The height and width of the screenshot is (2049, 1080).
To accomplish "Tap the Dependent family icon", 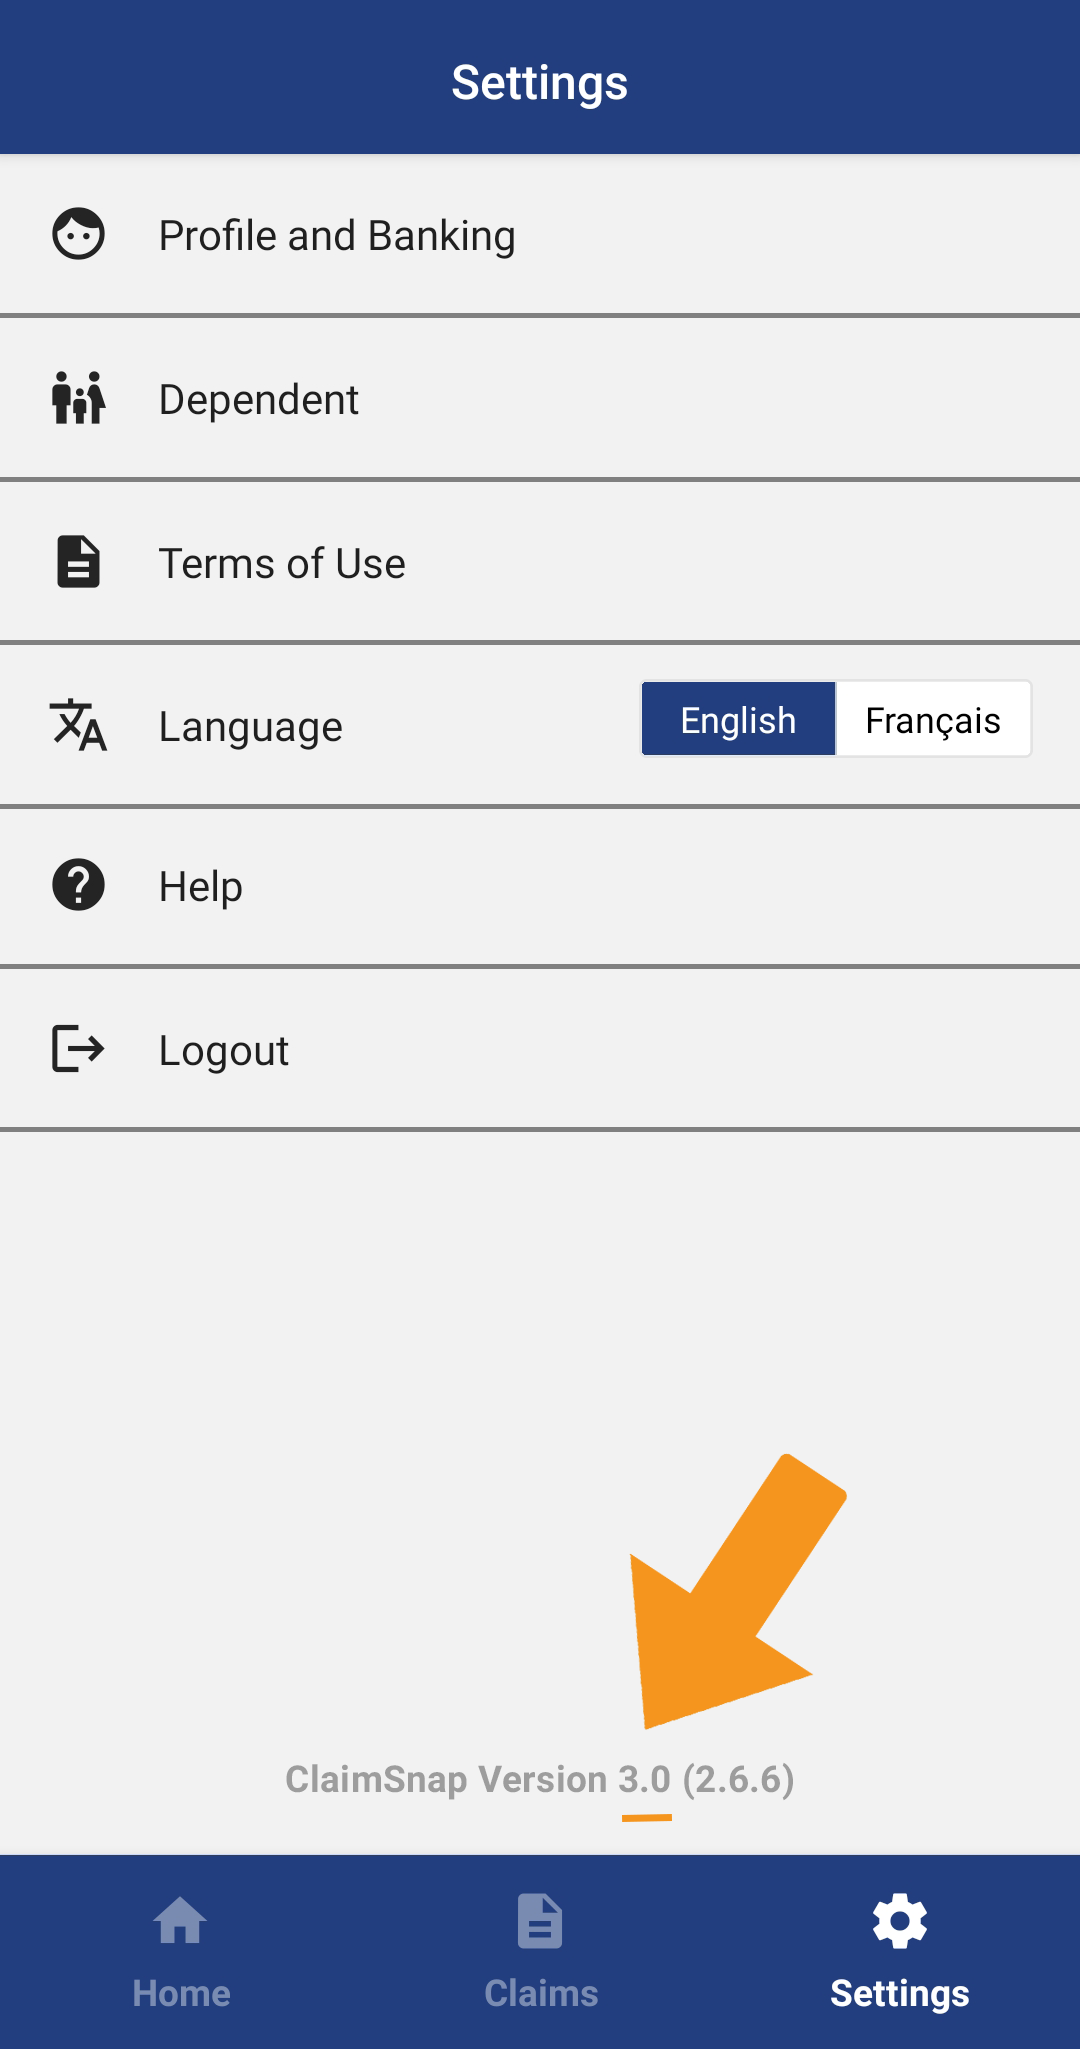I will [x=78, y=398].
